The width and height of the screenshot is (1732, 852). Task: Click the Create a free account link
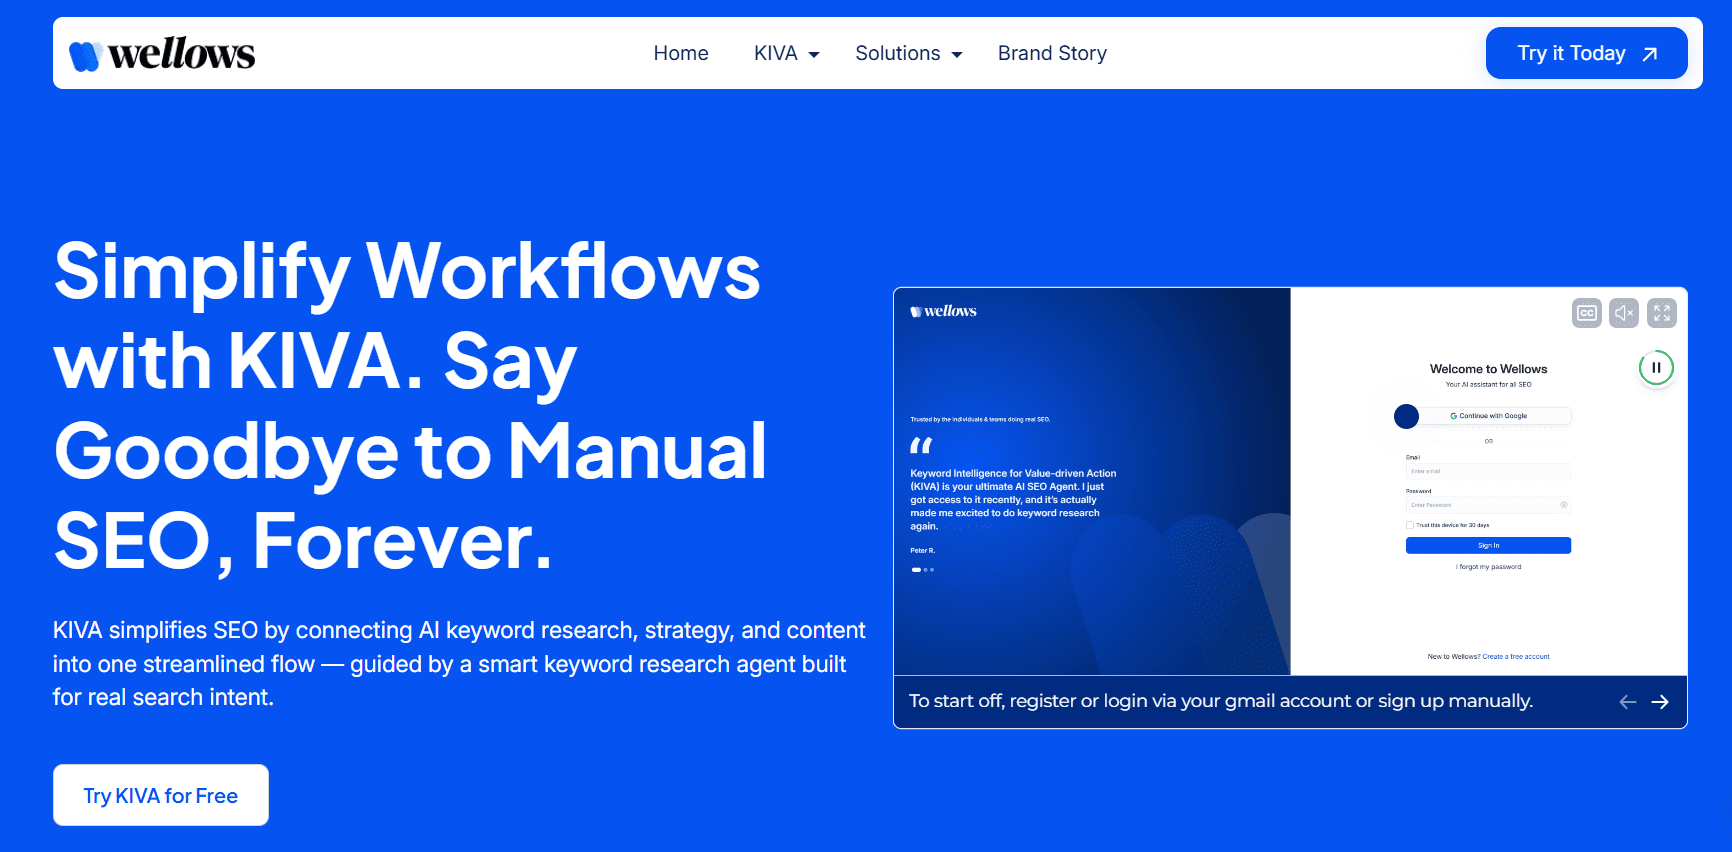(1515, 657)
